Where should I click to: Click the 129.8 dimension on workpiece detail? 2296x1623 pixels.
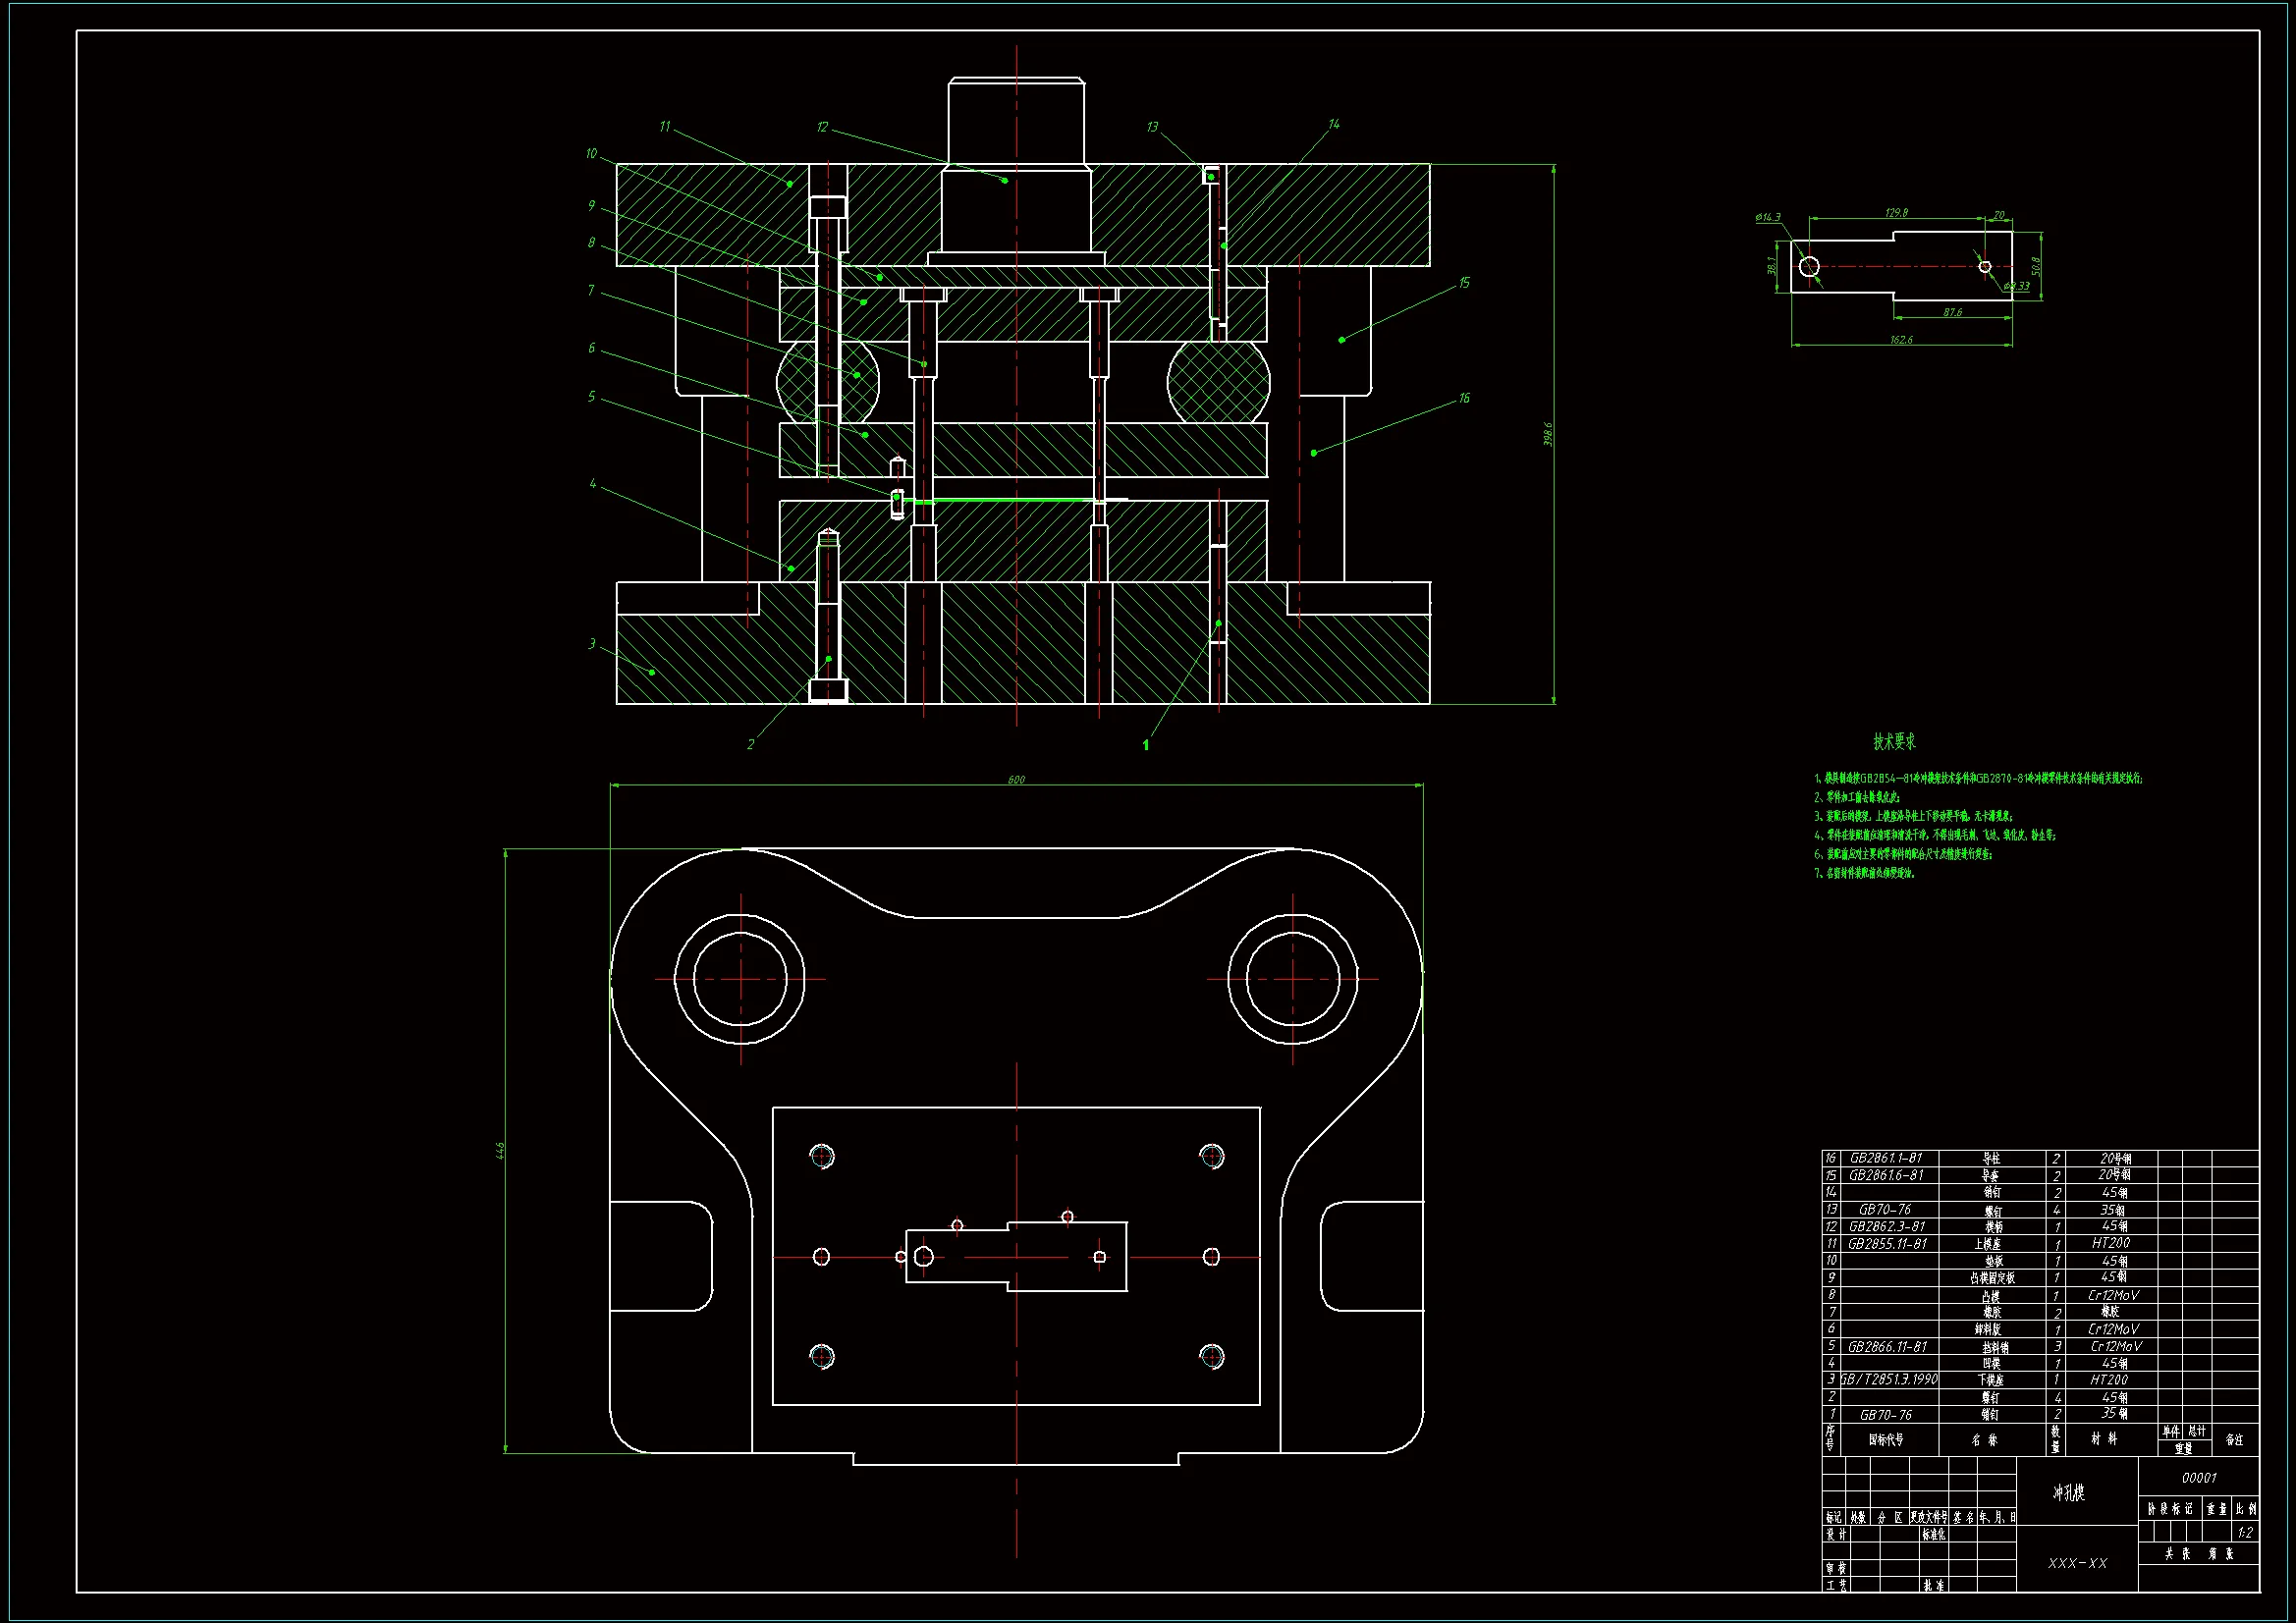pos(1896,213)
